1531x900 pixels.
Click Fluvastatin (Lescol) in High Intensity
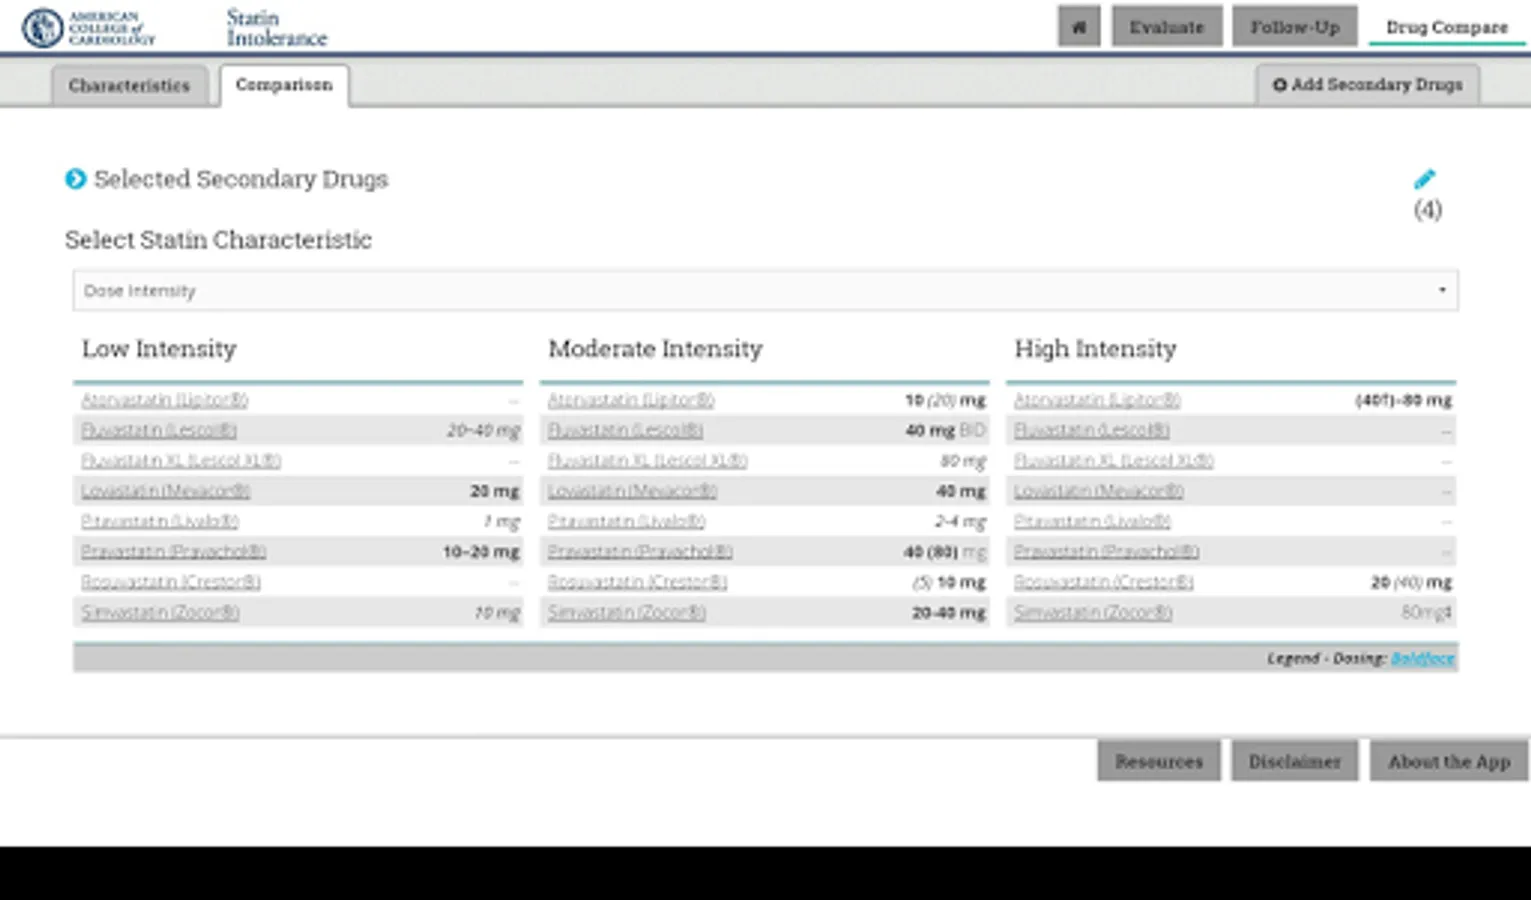pos(1092,430)
